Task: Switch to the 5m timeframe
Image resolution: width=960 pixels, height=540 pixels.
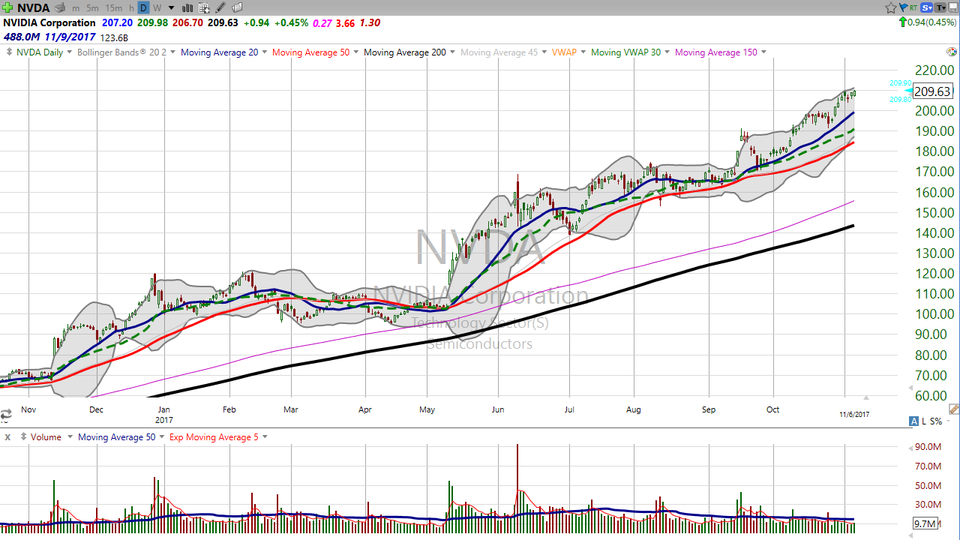Action: (x=92, y=8)
